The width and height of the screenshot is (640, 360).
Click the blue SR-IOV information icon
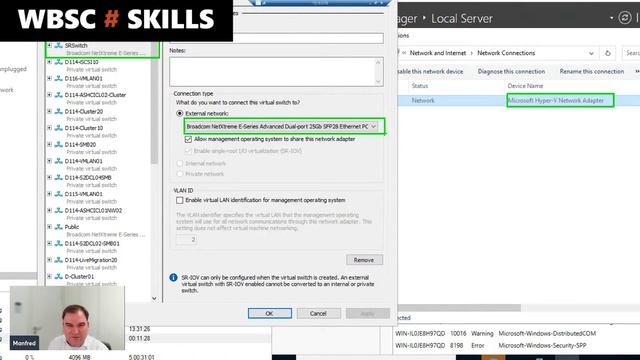pyautogui.click(x=173, y=278)
